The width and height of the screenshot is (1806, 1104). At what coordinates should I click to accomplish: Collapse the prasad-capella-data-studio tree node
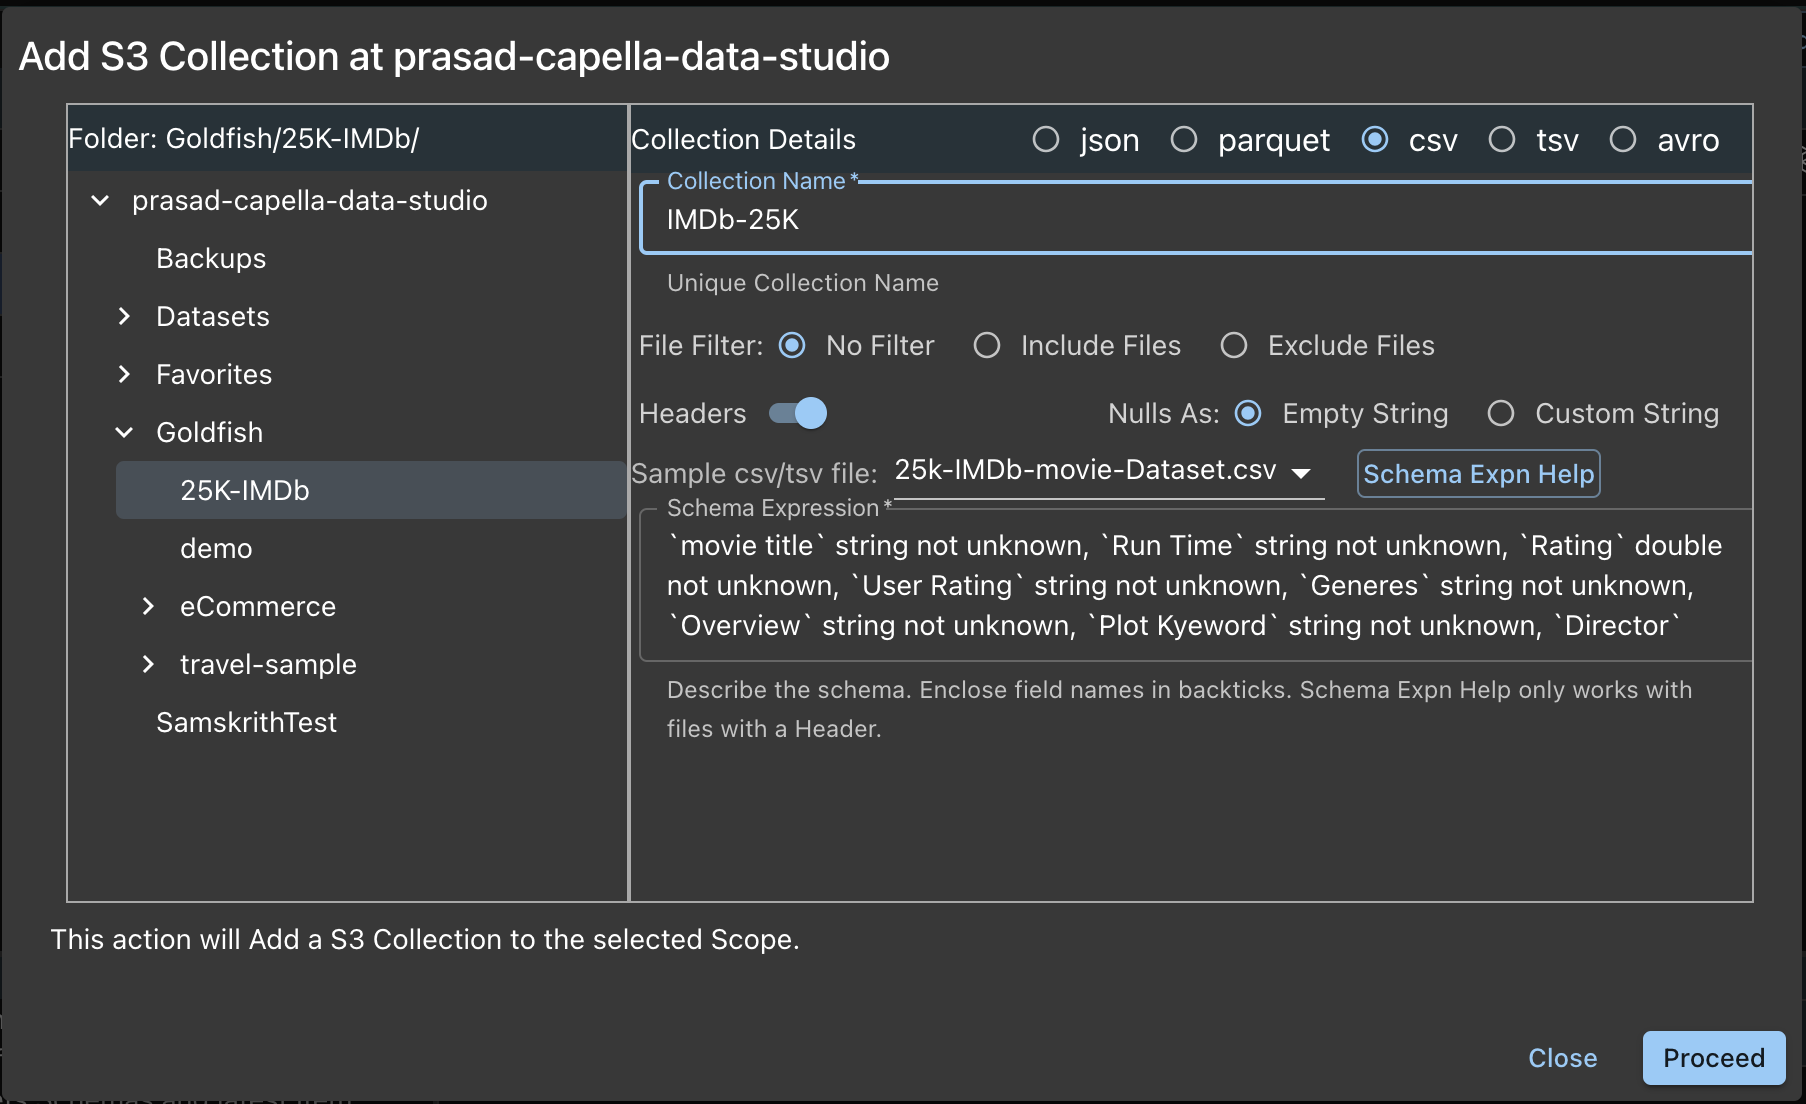pyautogui.click(x=100, y=200)
